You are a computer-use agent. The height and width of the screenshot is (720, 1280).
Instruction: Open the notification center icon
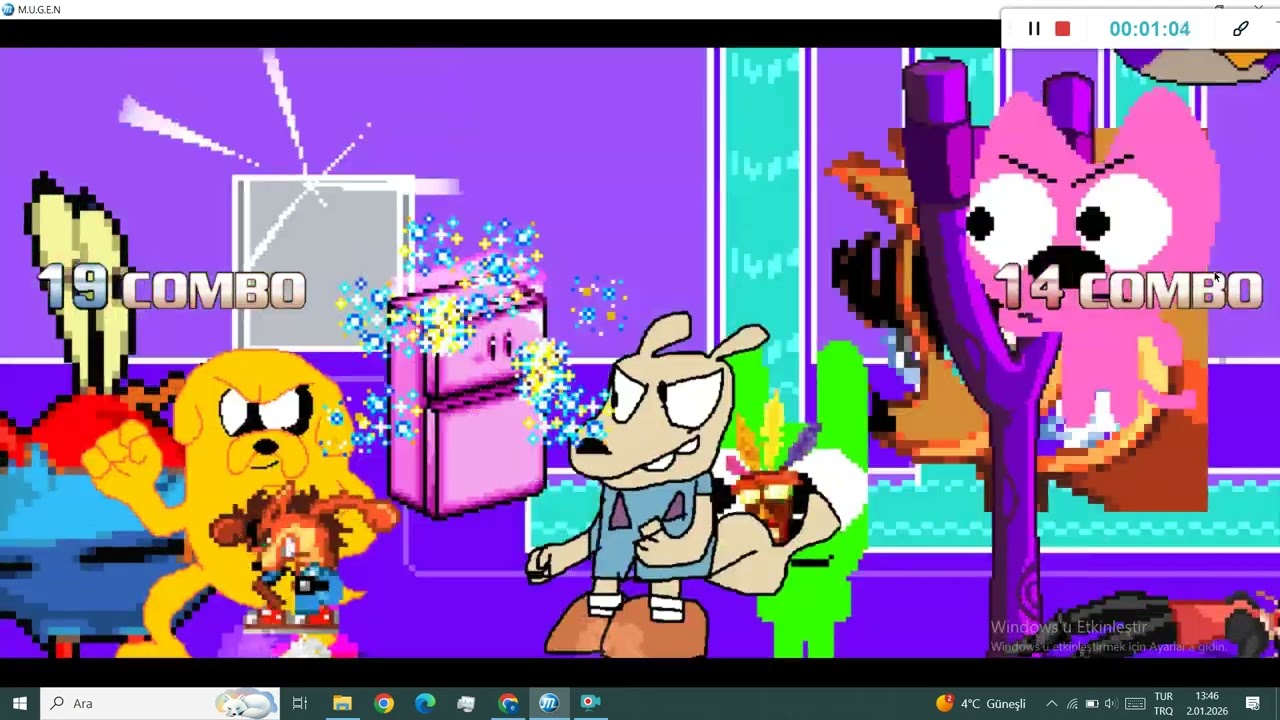[x=1252, y=703]
